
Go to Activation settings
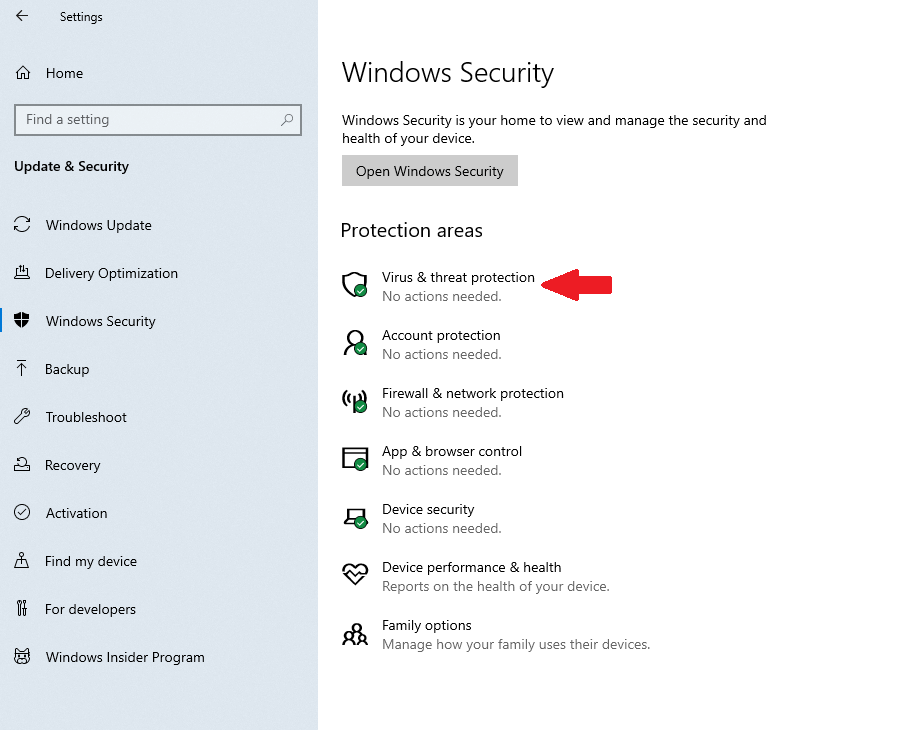click(x=77, y=513)
